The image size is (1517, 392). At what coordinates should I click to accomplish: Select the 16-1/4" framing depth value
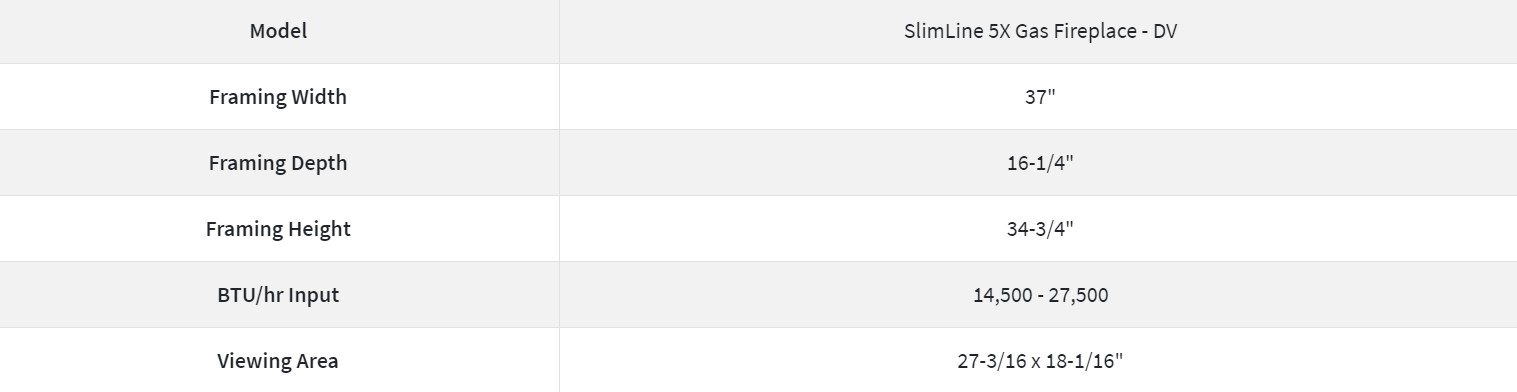pyautogui.click(x=1039, y=163)
